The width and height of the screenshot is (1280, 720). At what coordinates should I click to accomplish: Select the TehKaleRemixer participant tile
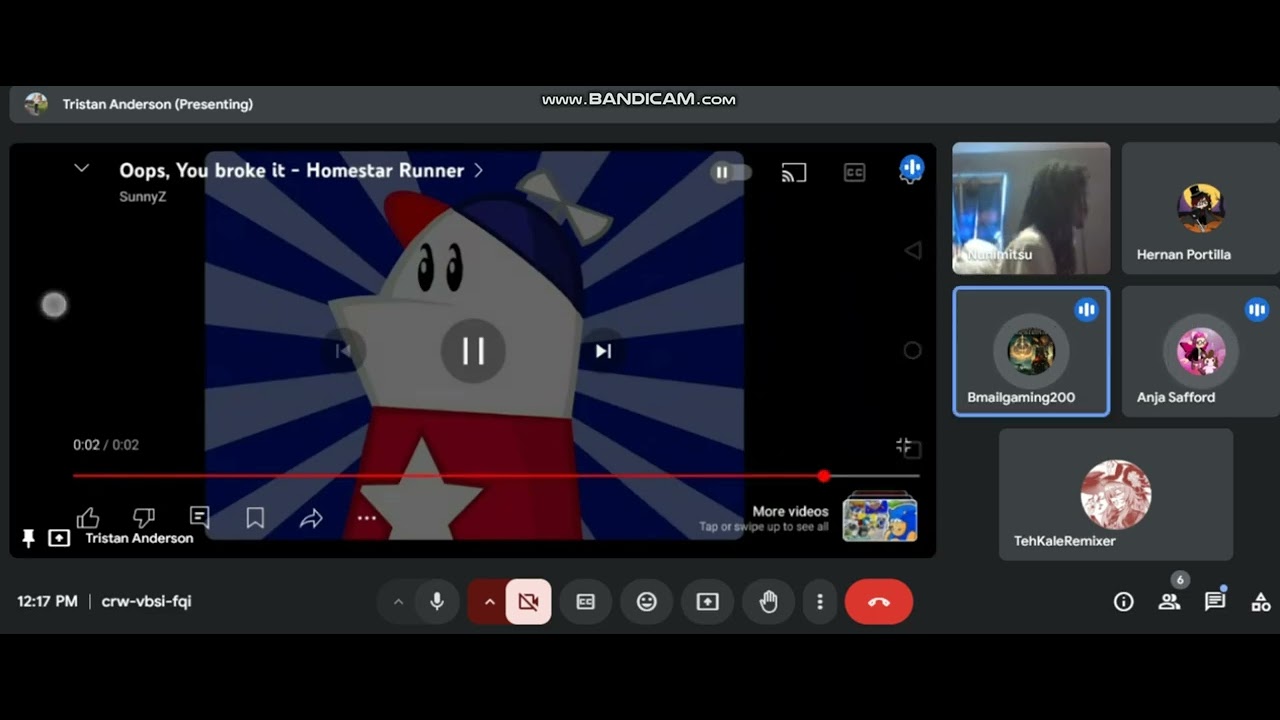pyautogui.click(x=1116, y=495)
